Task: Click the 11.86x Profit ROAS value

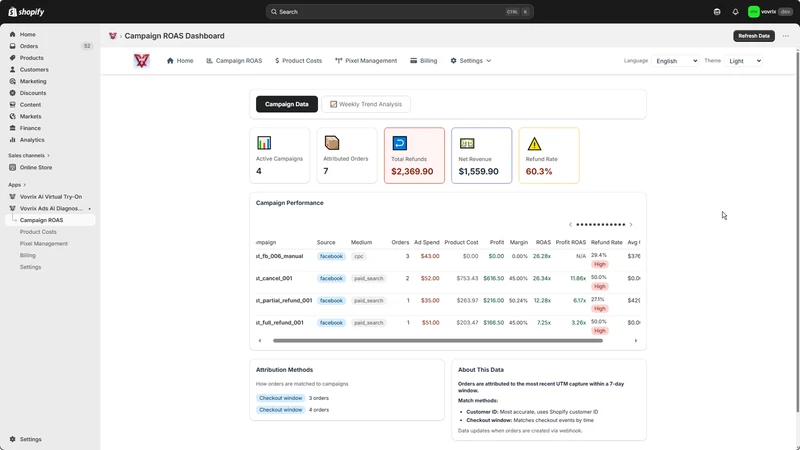Action: [578, 278]
